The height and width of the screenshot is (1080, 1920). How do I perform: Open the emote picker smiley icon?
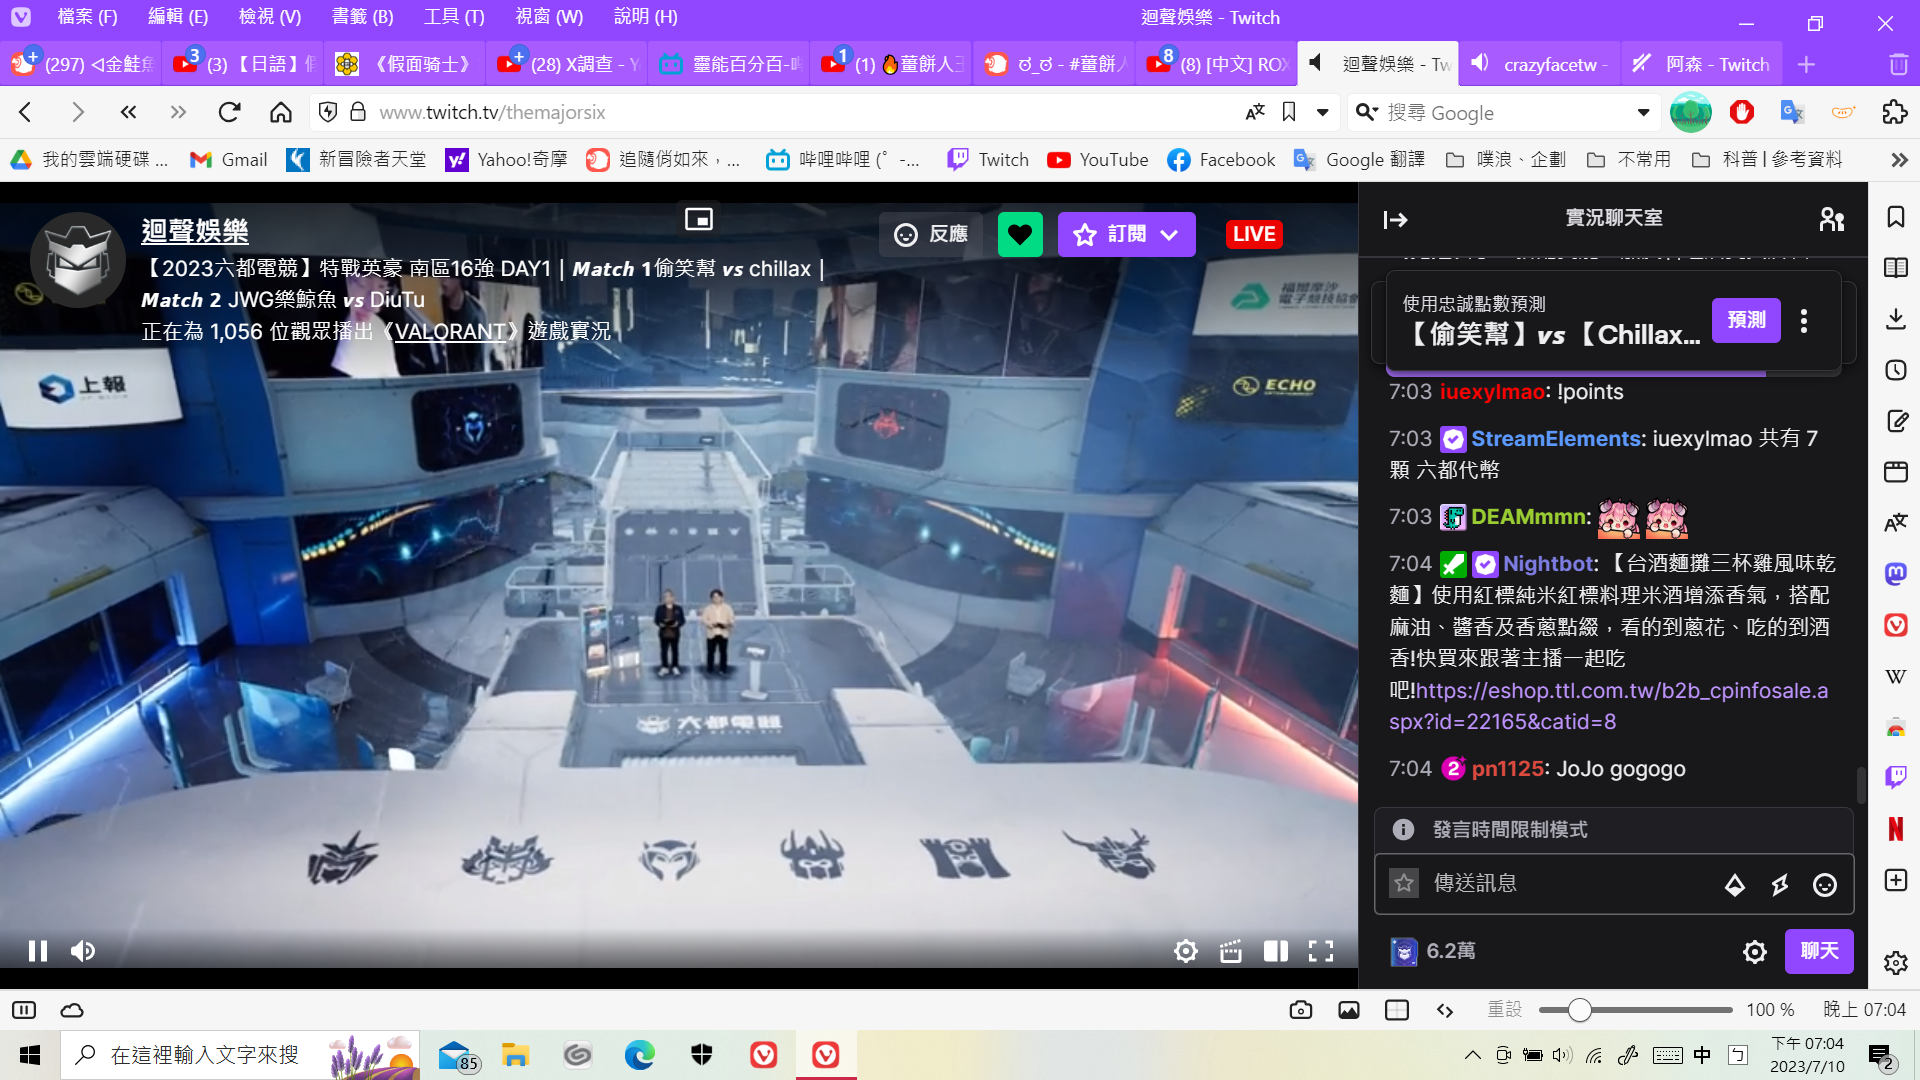pyautogui.click(x=1825, y=885)
